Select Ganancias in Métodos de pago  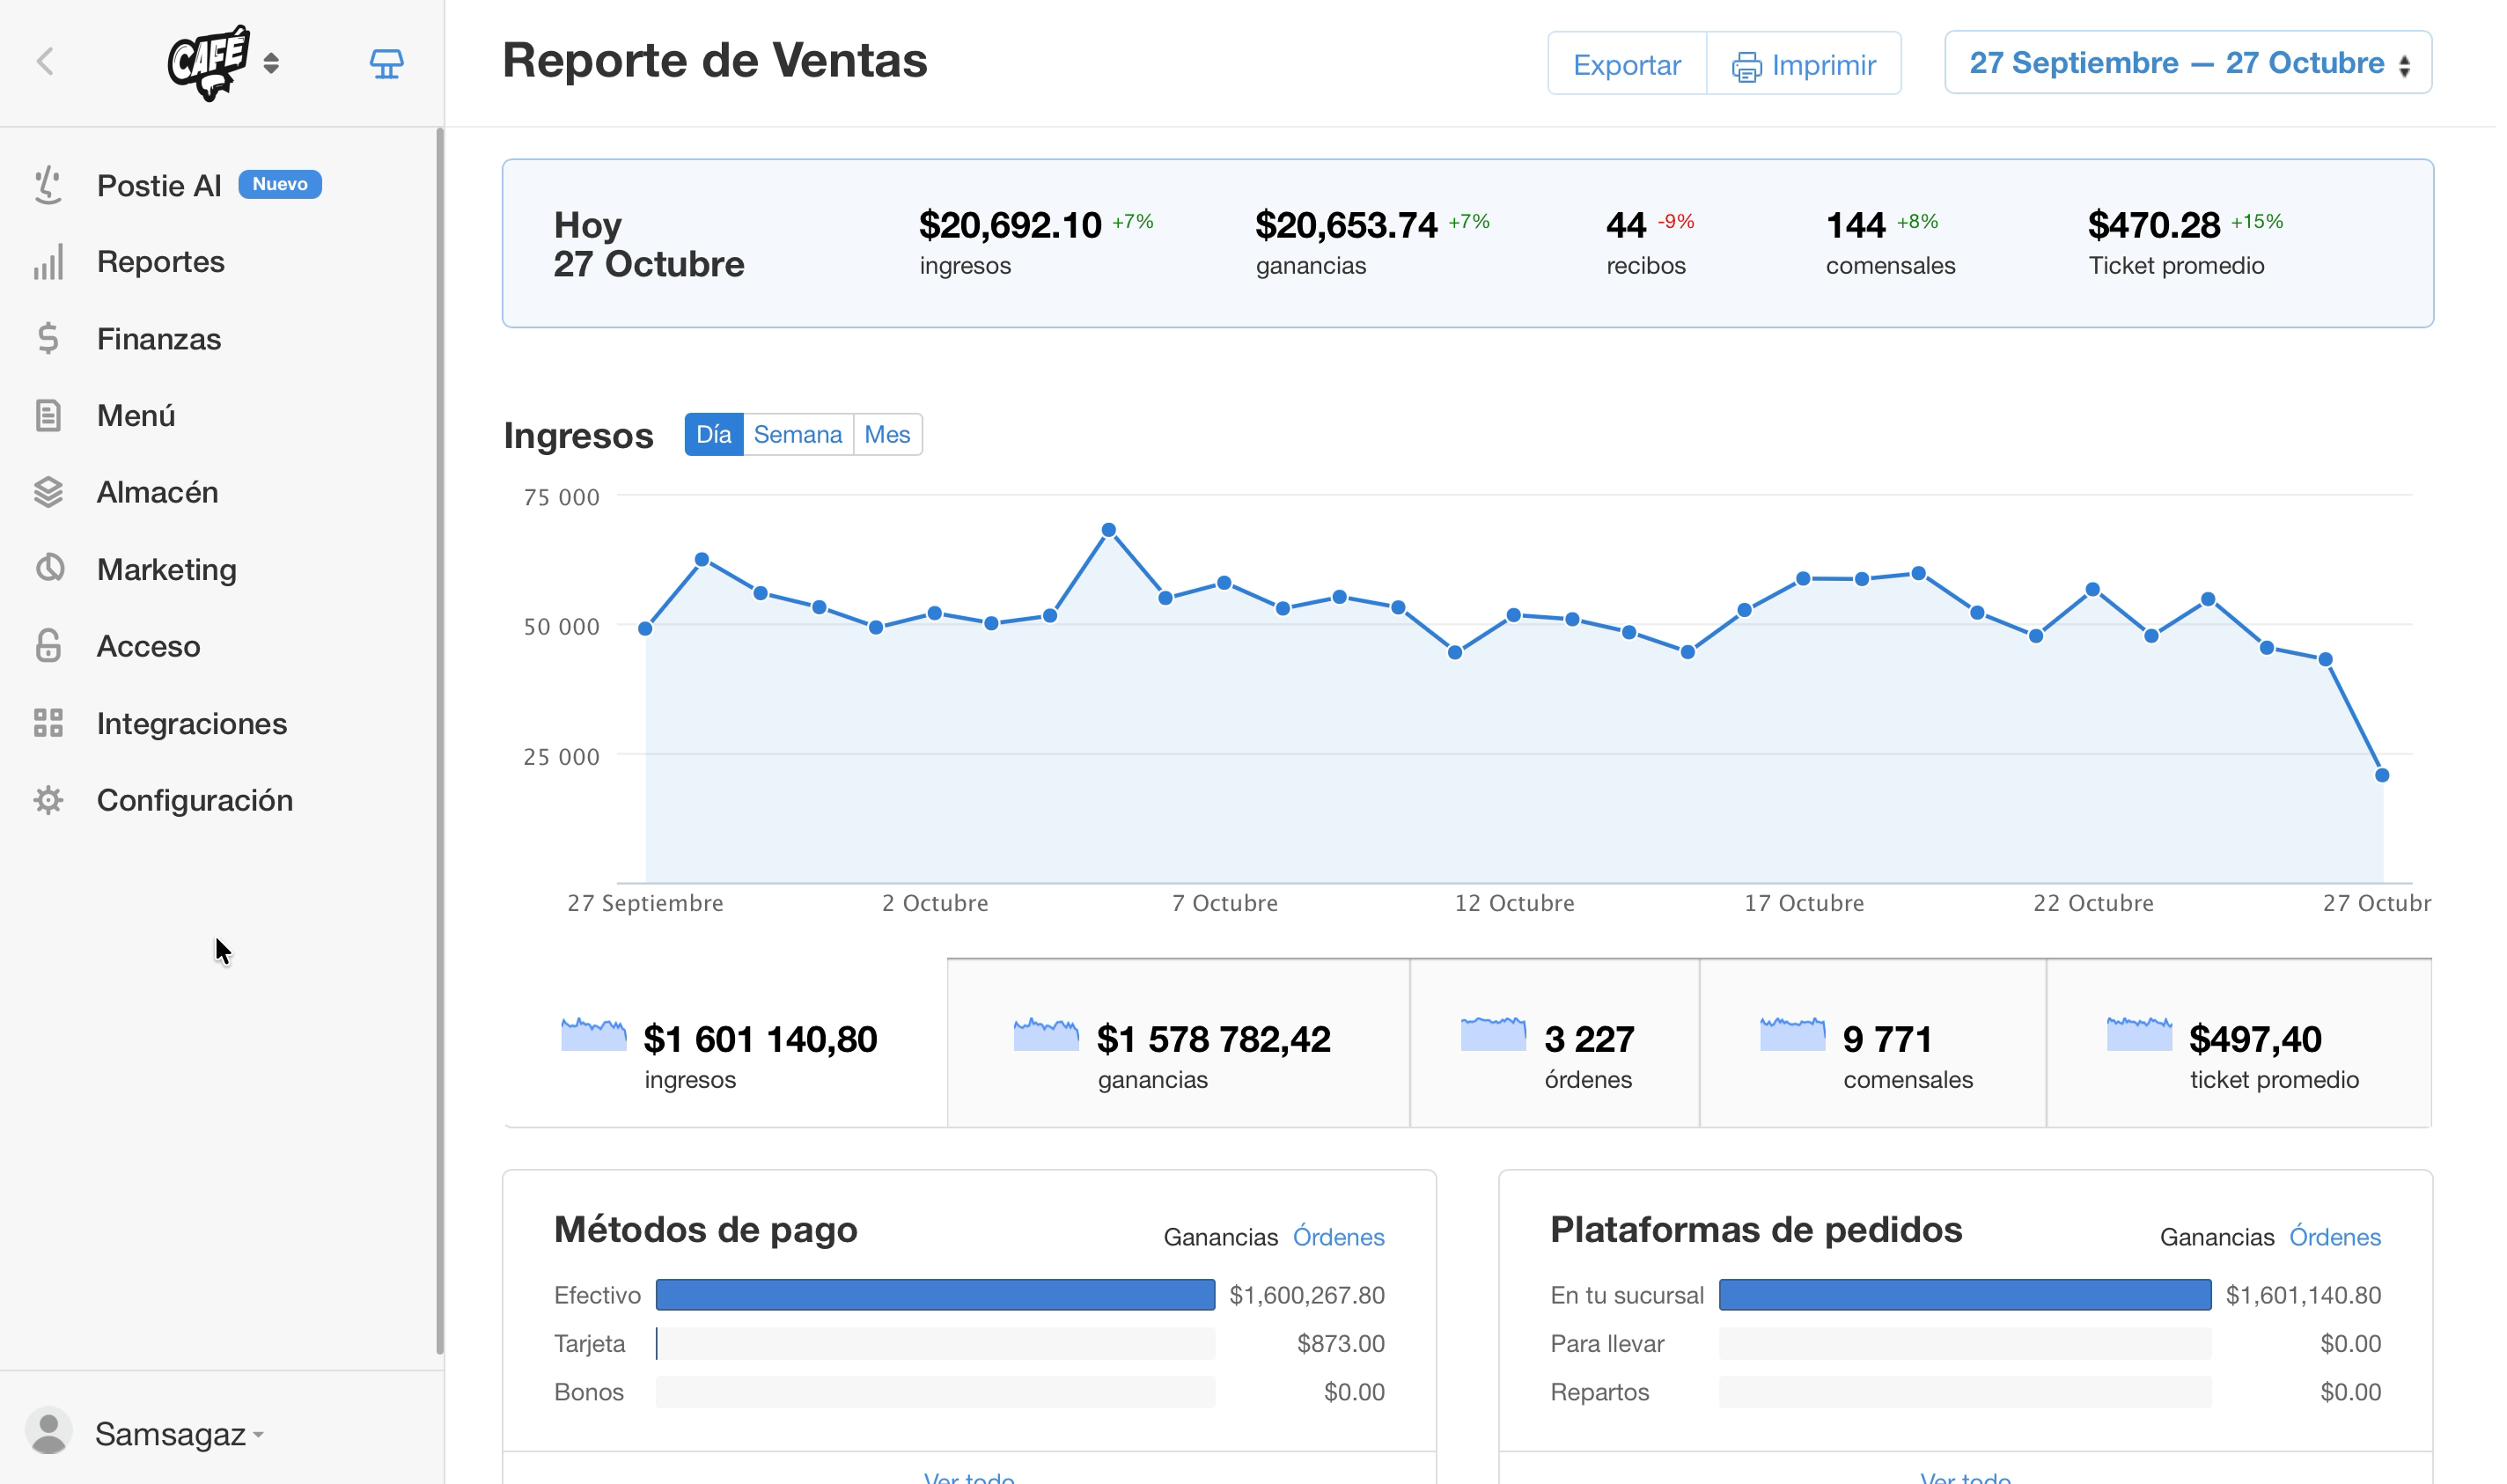pos(1221,1237)
